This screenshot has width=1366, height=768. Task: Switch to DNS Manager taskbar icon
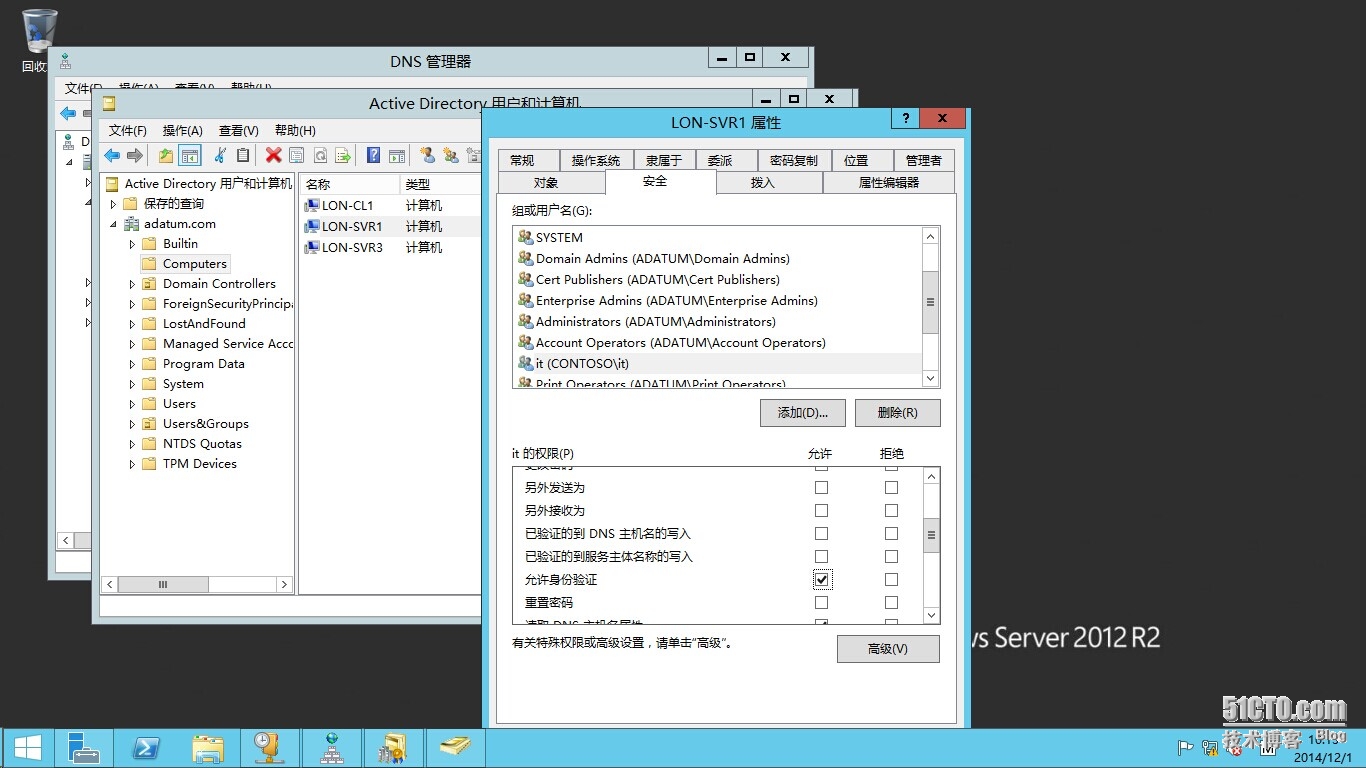pos(332,748)
